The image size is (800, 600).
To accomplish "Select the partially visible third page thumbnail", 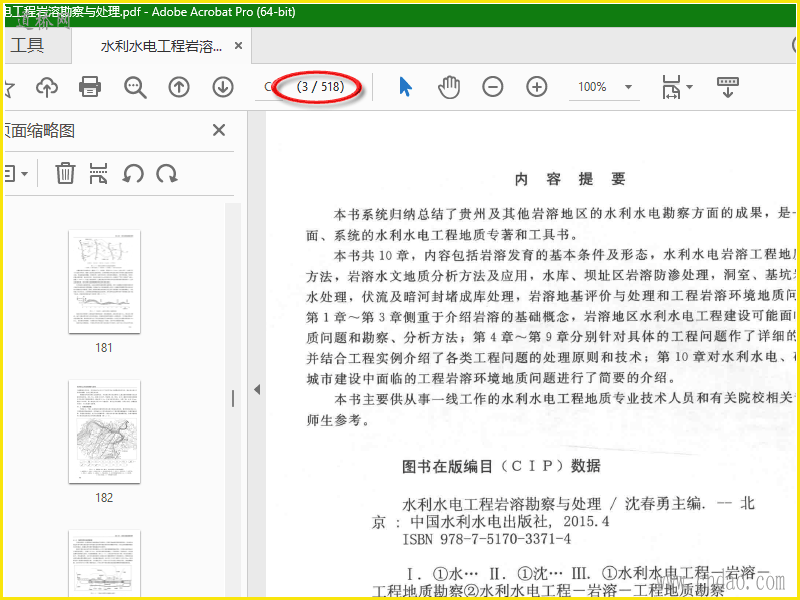I will [x=105, y=564].
